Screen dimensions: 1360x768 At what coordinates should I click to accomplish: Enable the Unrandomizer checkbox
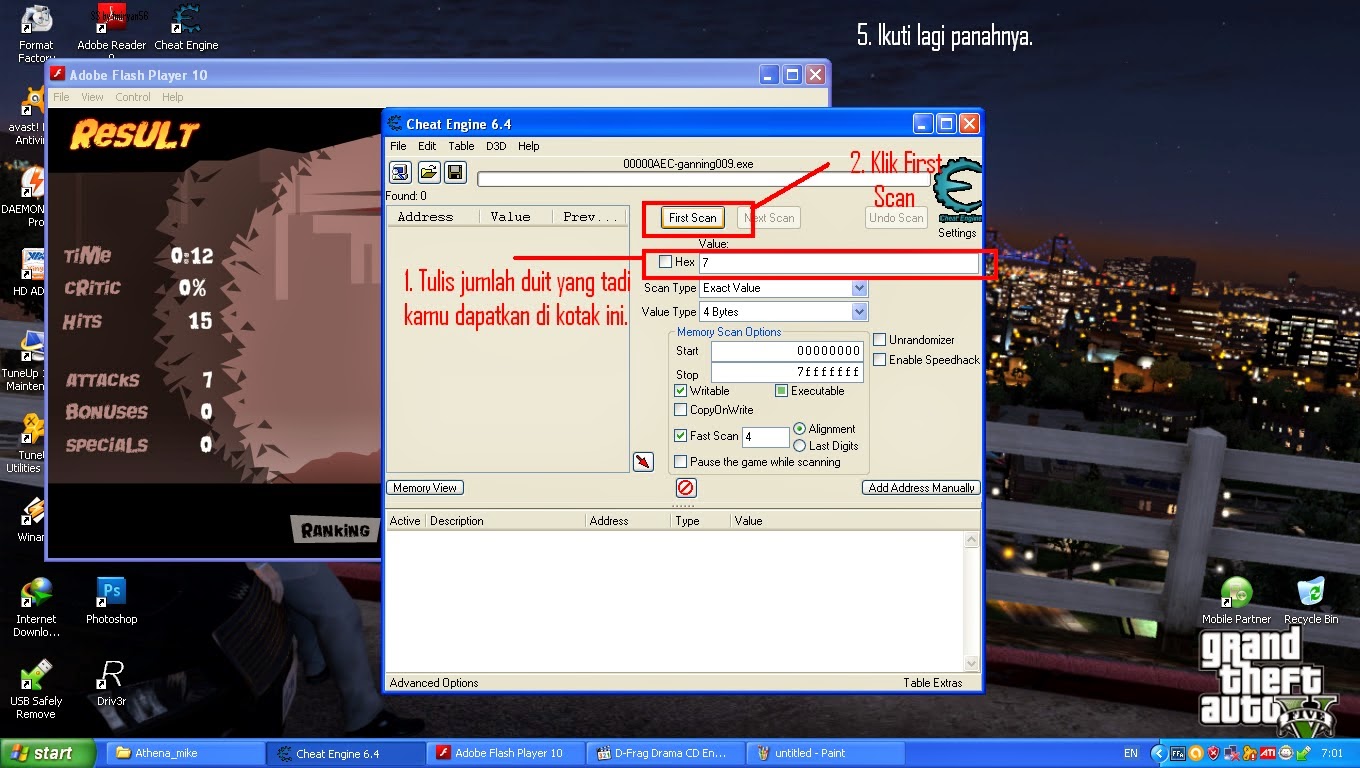880,340
